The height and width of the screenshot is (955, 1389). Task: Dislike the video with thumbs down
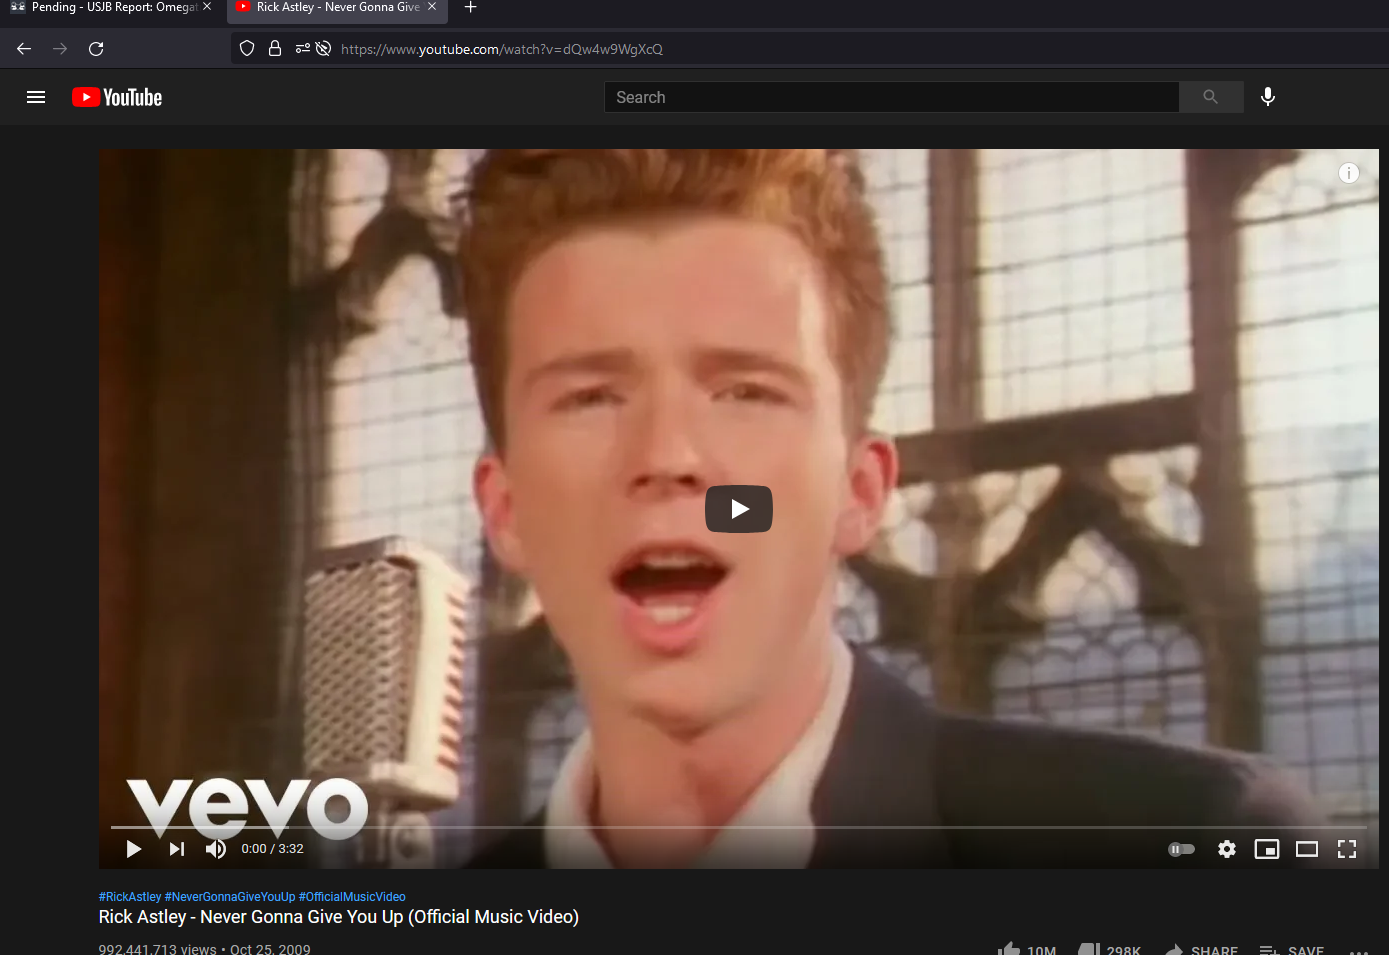coord(1109,949)
